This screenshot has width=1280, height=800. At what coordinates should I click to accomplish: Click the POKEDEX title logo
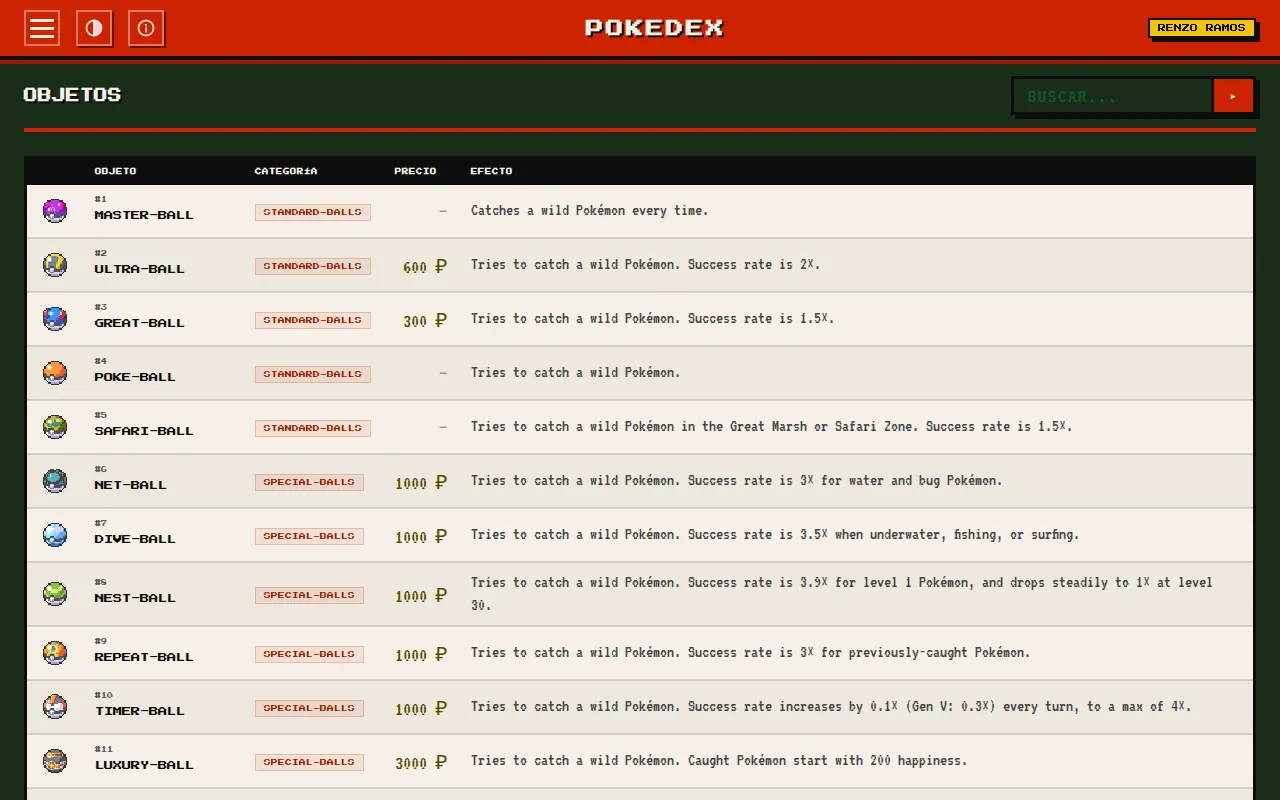click(654, 28)
